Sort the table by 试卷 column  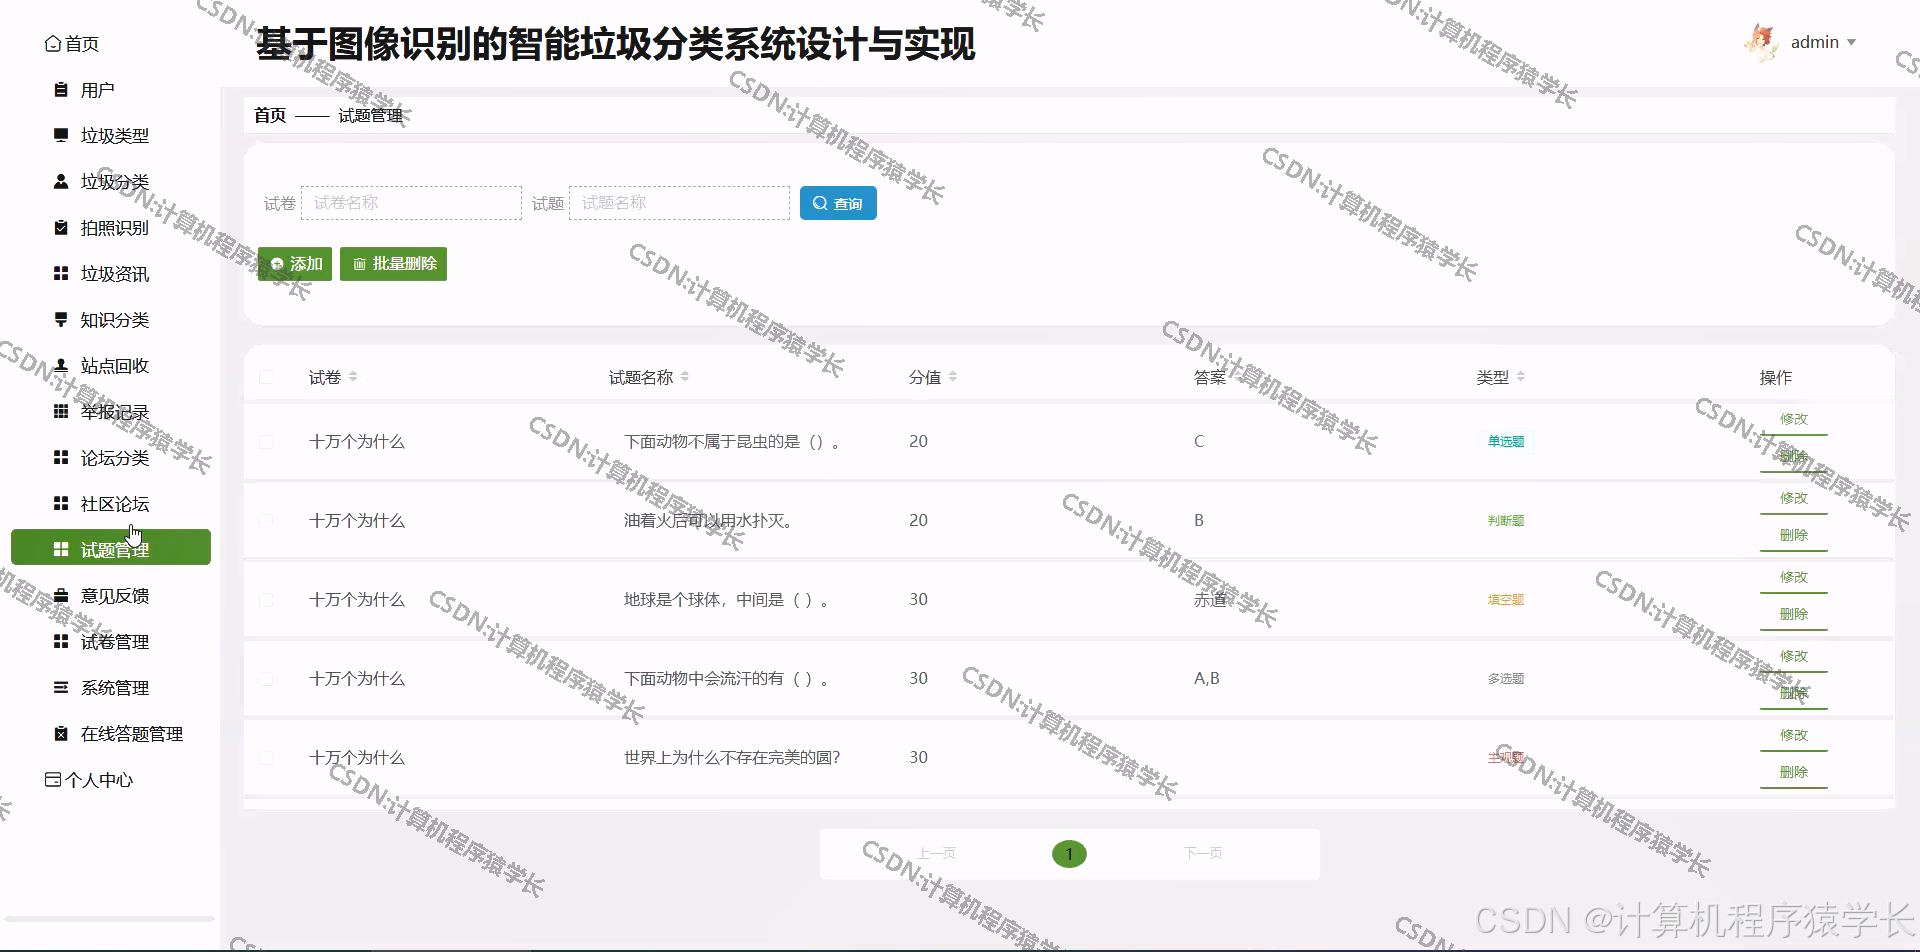click(353, 377)
